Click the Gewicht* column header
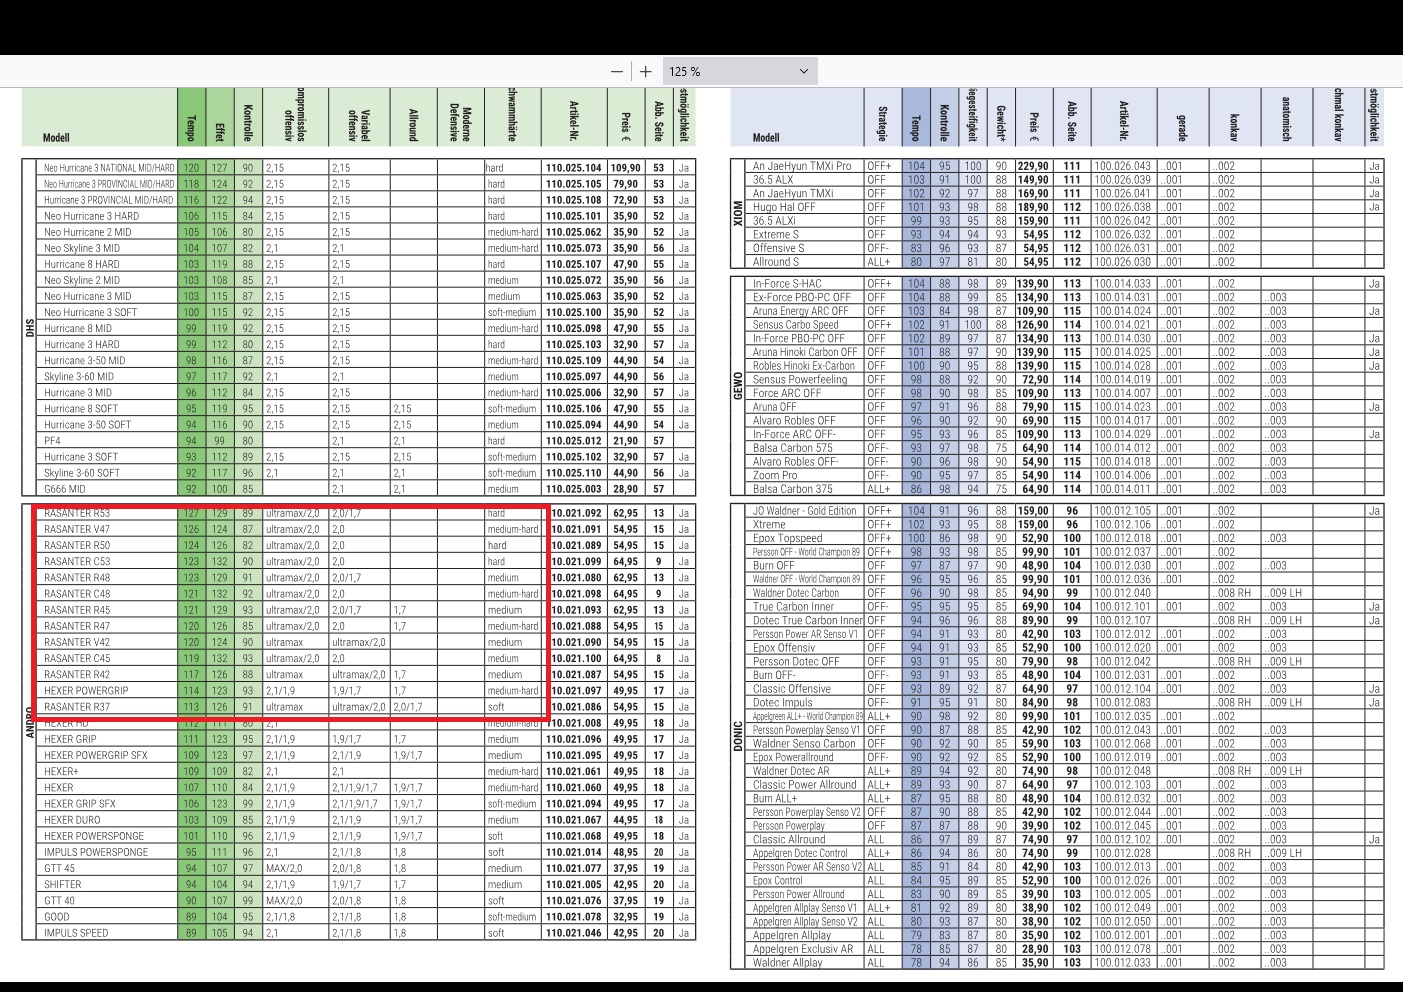The width and height of the screenshot is (1403, 992). (1001, 123)
